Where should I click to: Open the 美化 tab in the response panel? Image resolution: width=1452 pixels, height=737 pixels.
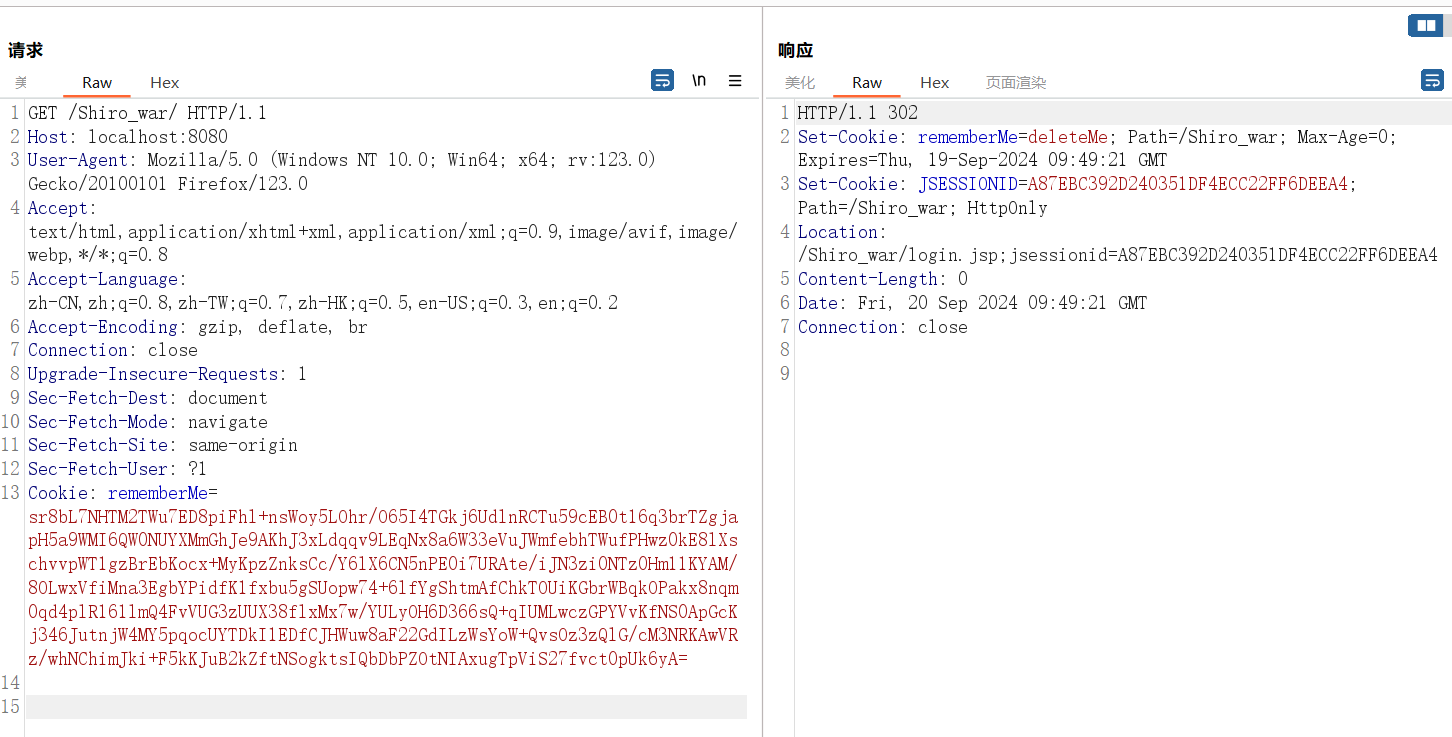pos(800,83)
